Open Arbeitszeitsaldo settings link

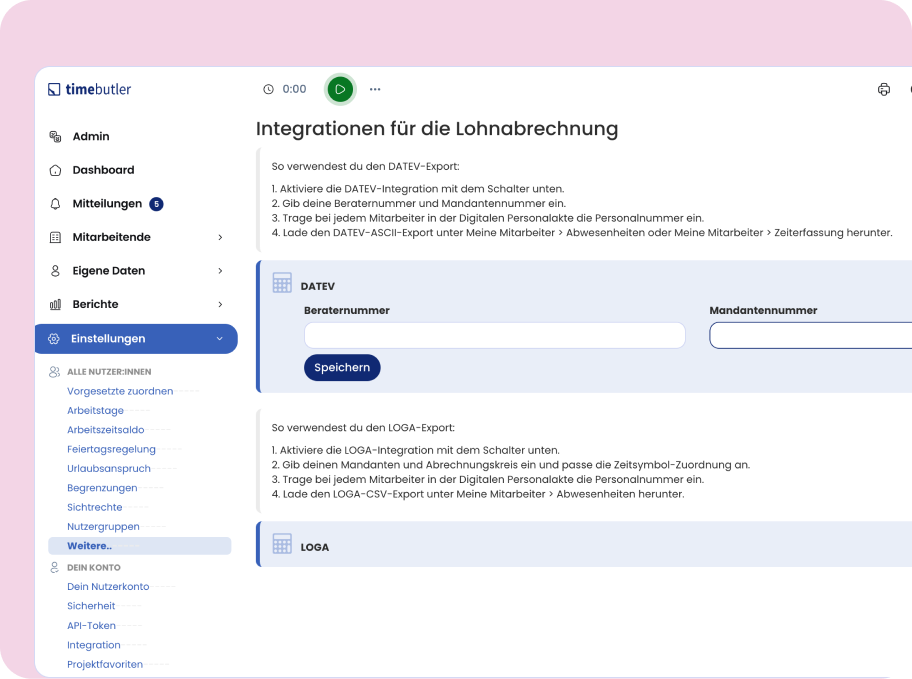click(105, 429)
